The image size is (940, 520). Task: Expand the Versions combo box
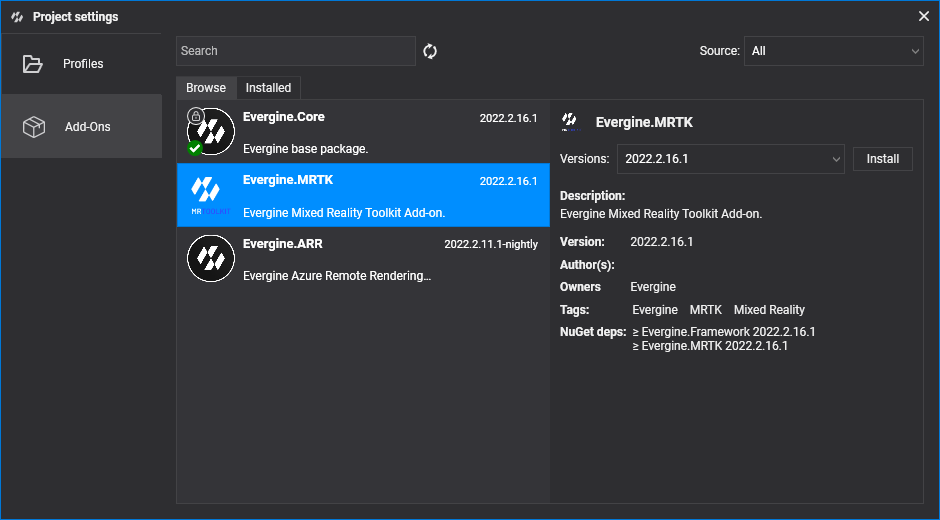(x=731, y=159)
